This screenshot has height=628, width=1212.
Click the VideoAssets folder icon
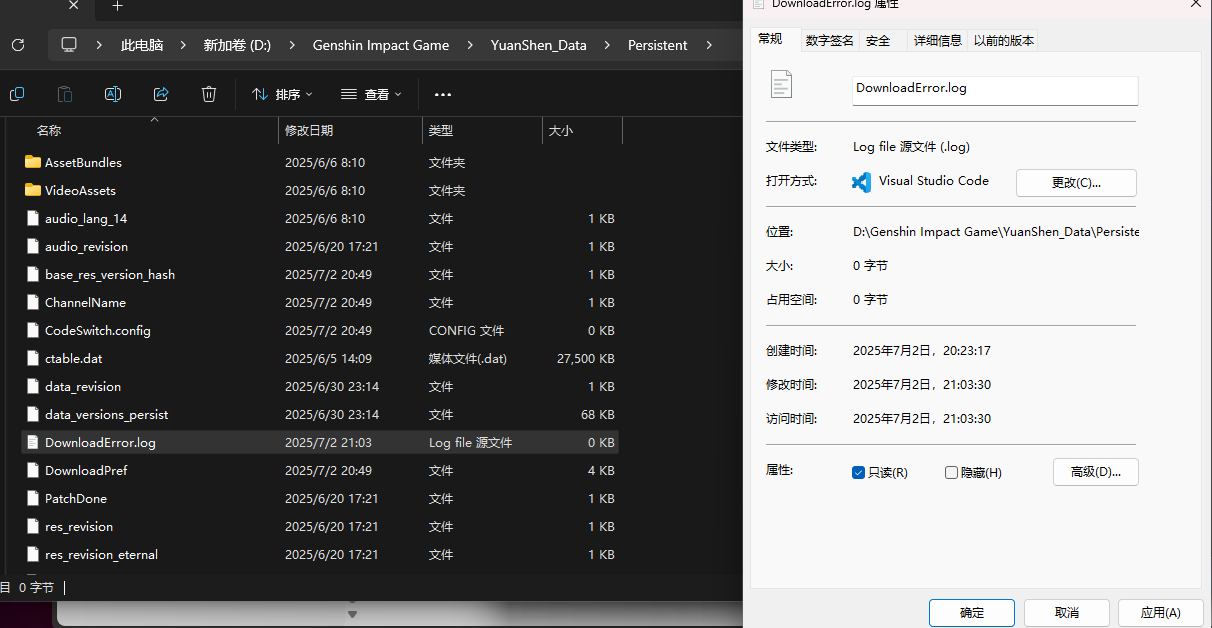33,190
